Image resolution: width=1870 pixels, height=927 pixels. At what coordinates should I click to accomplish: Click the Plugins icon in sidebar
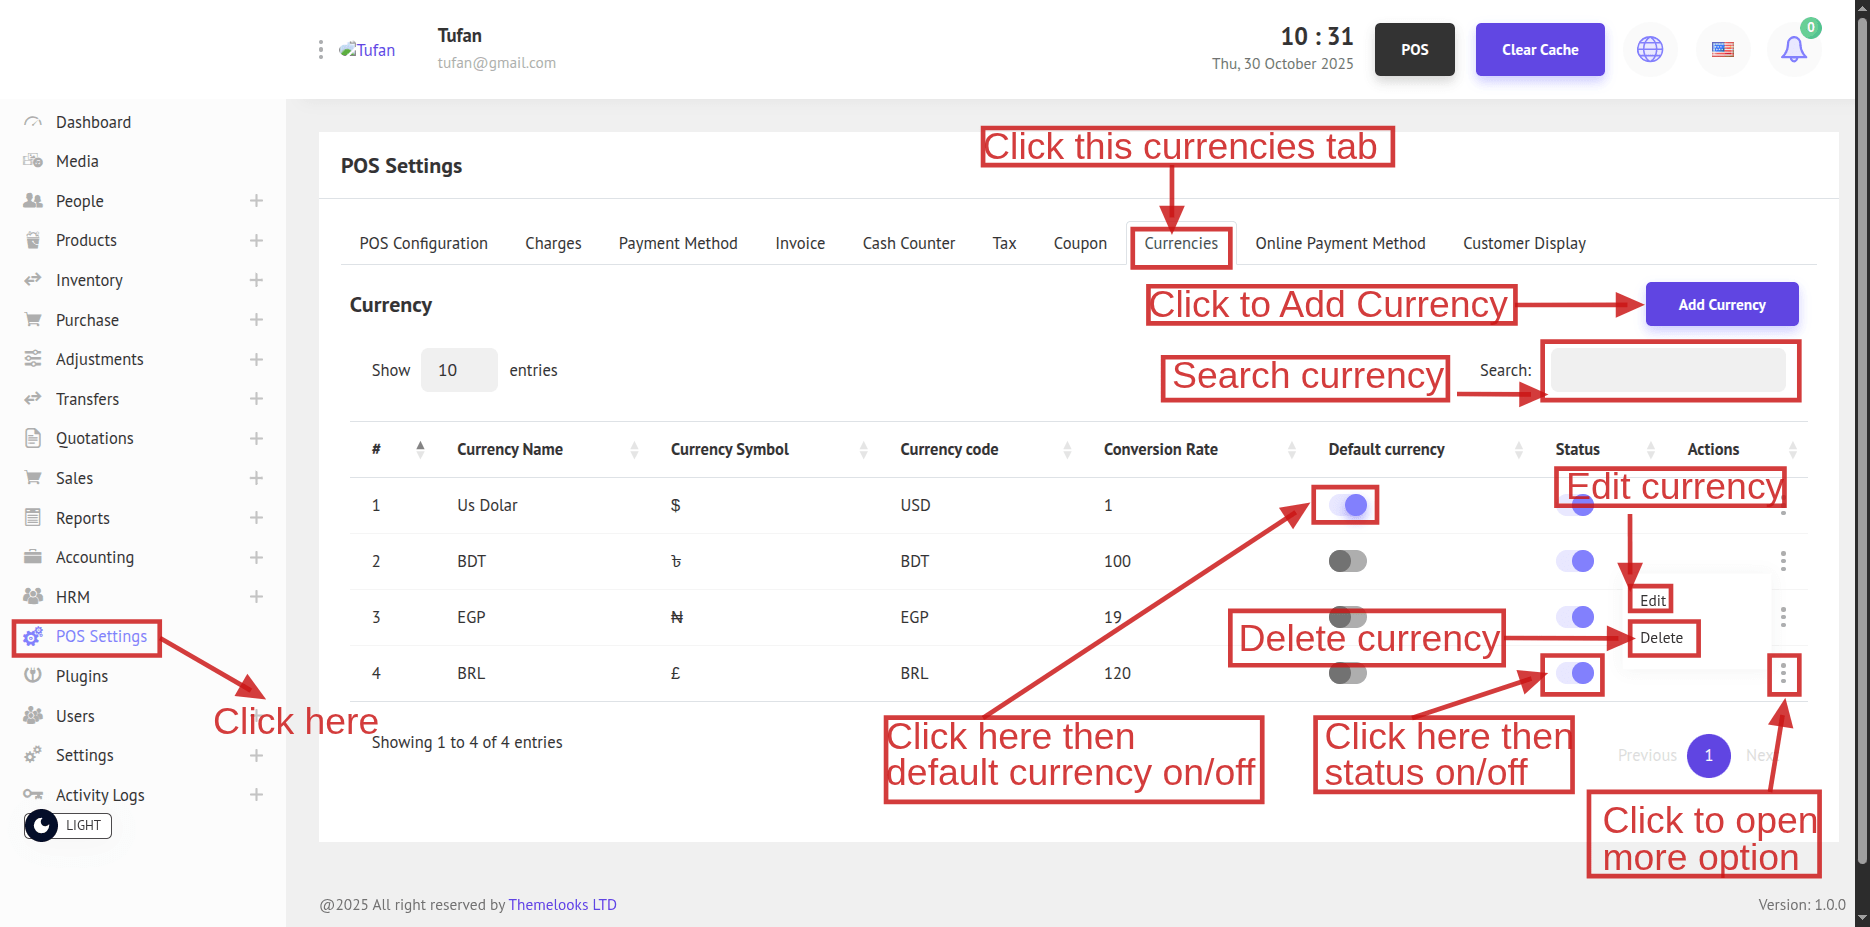33,676
